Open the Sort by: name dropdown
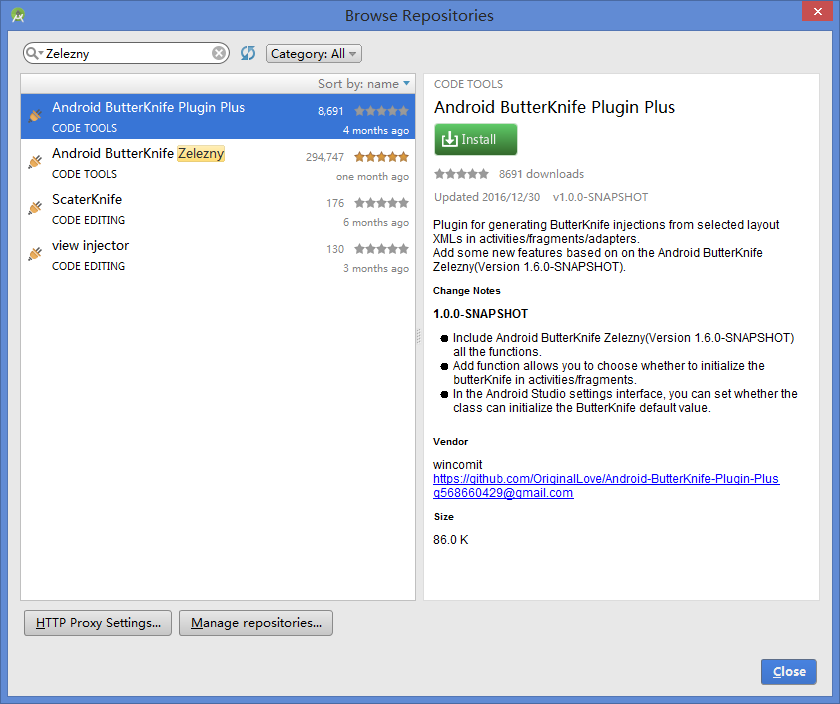The image size is (840, 704). pos(364,84)
